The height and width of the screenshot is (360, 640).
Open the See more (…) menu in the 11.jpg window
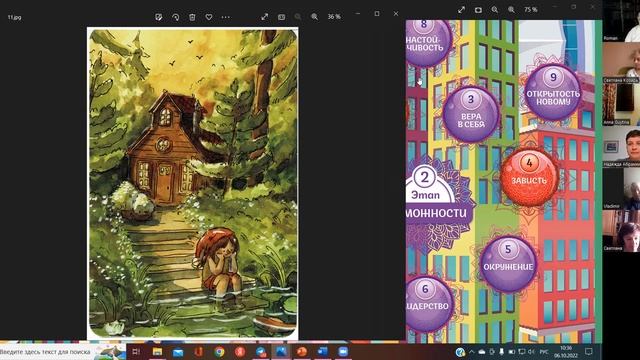(x=225, y=17)
